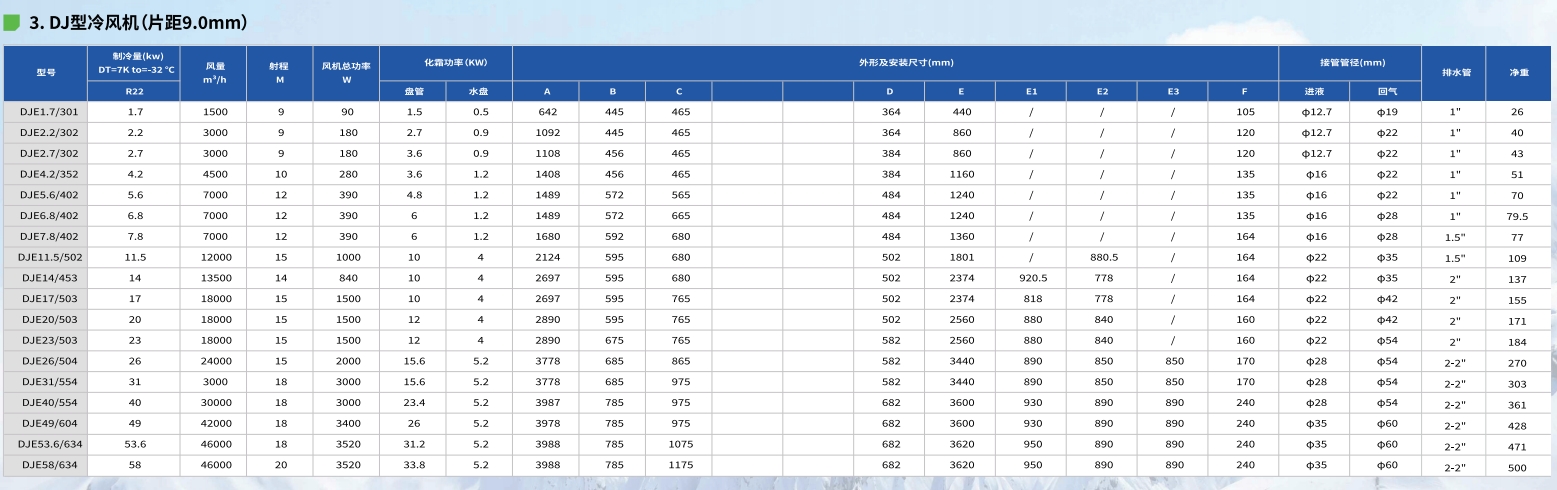Click the 排水管 column header
Screen dimensions: 1557x490
click(1454, 73)
